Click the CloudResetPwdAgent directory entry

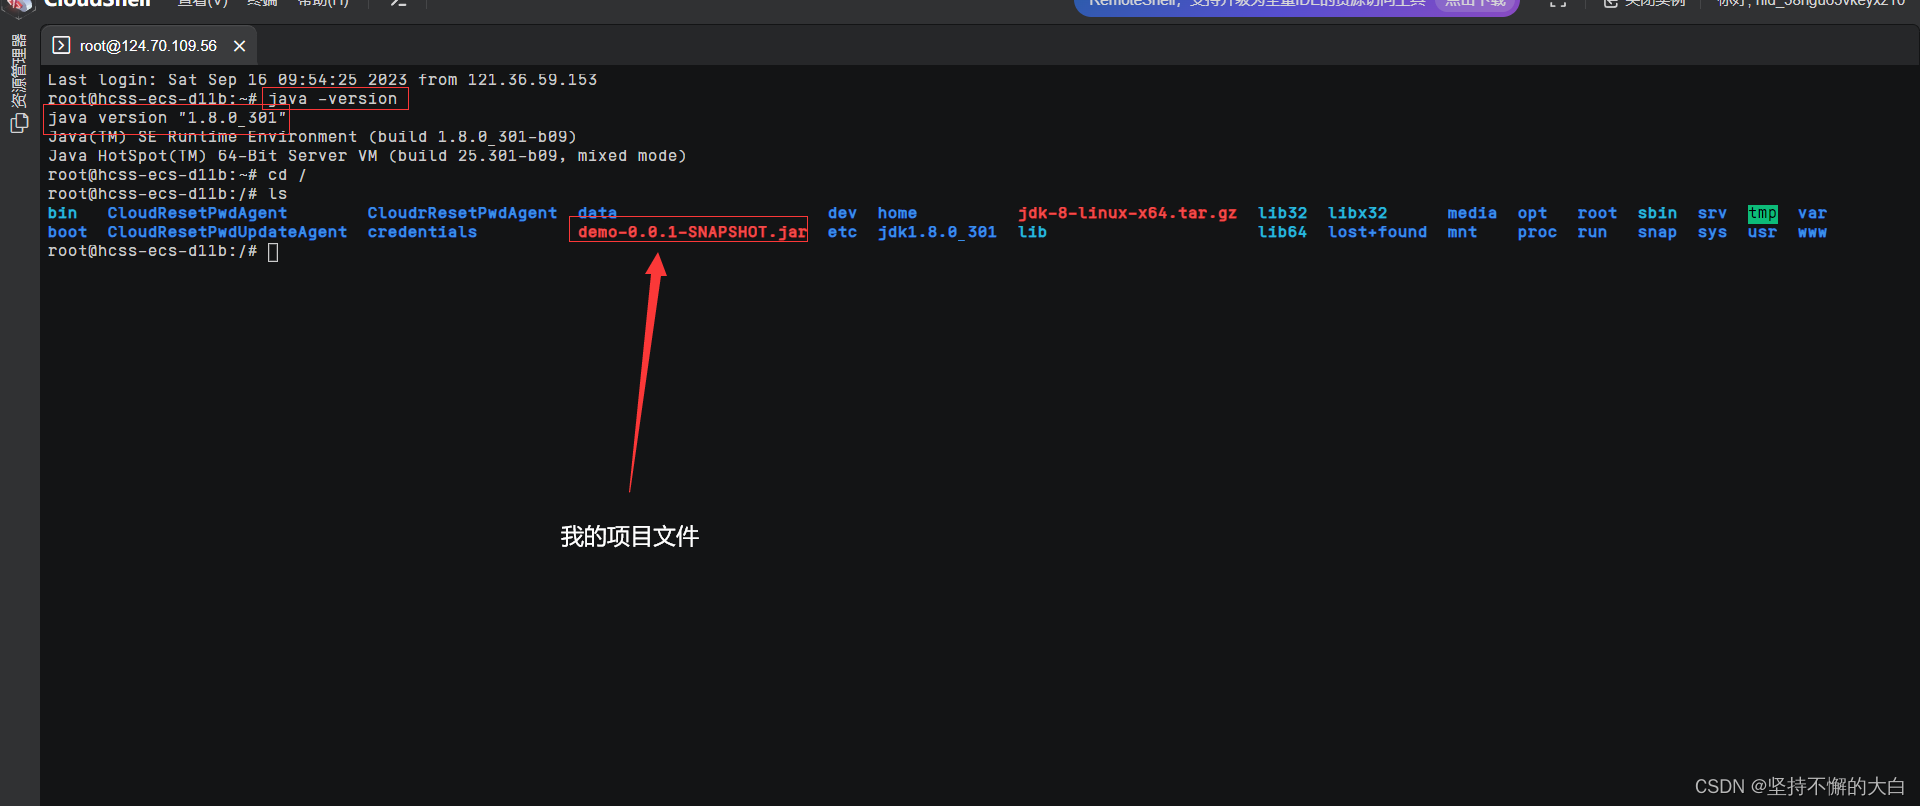click(x=197, y=213)
